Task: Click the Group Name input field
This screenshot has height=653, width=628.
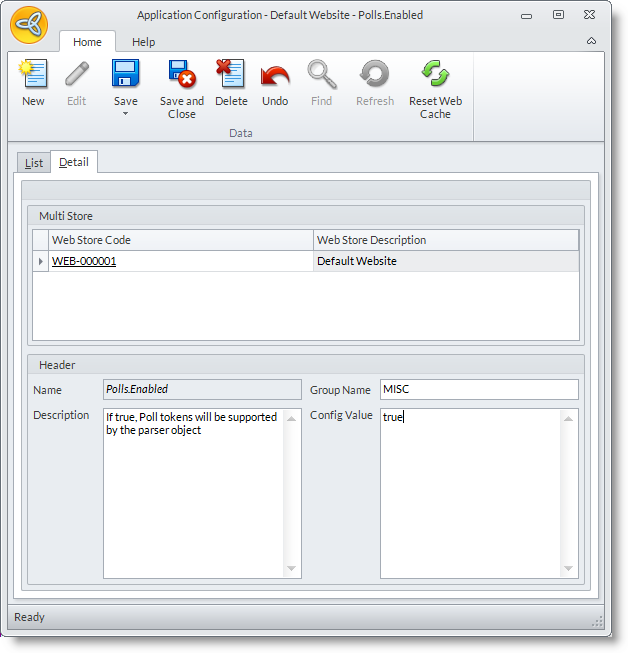Action: [x=478, y=389]
